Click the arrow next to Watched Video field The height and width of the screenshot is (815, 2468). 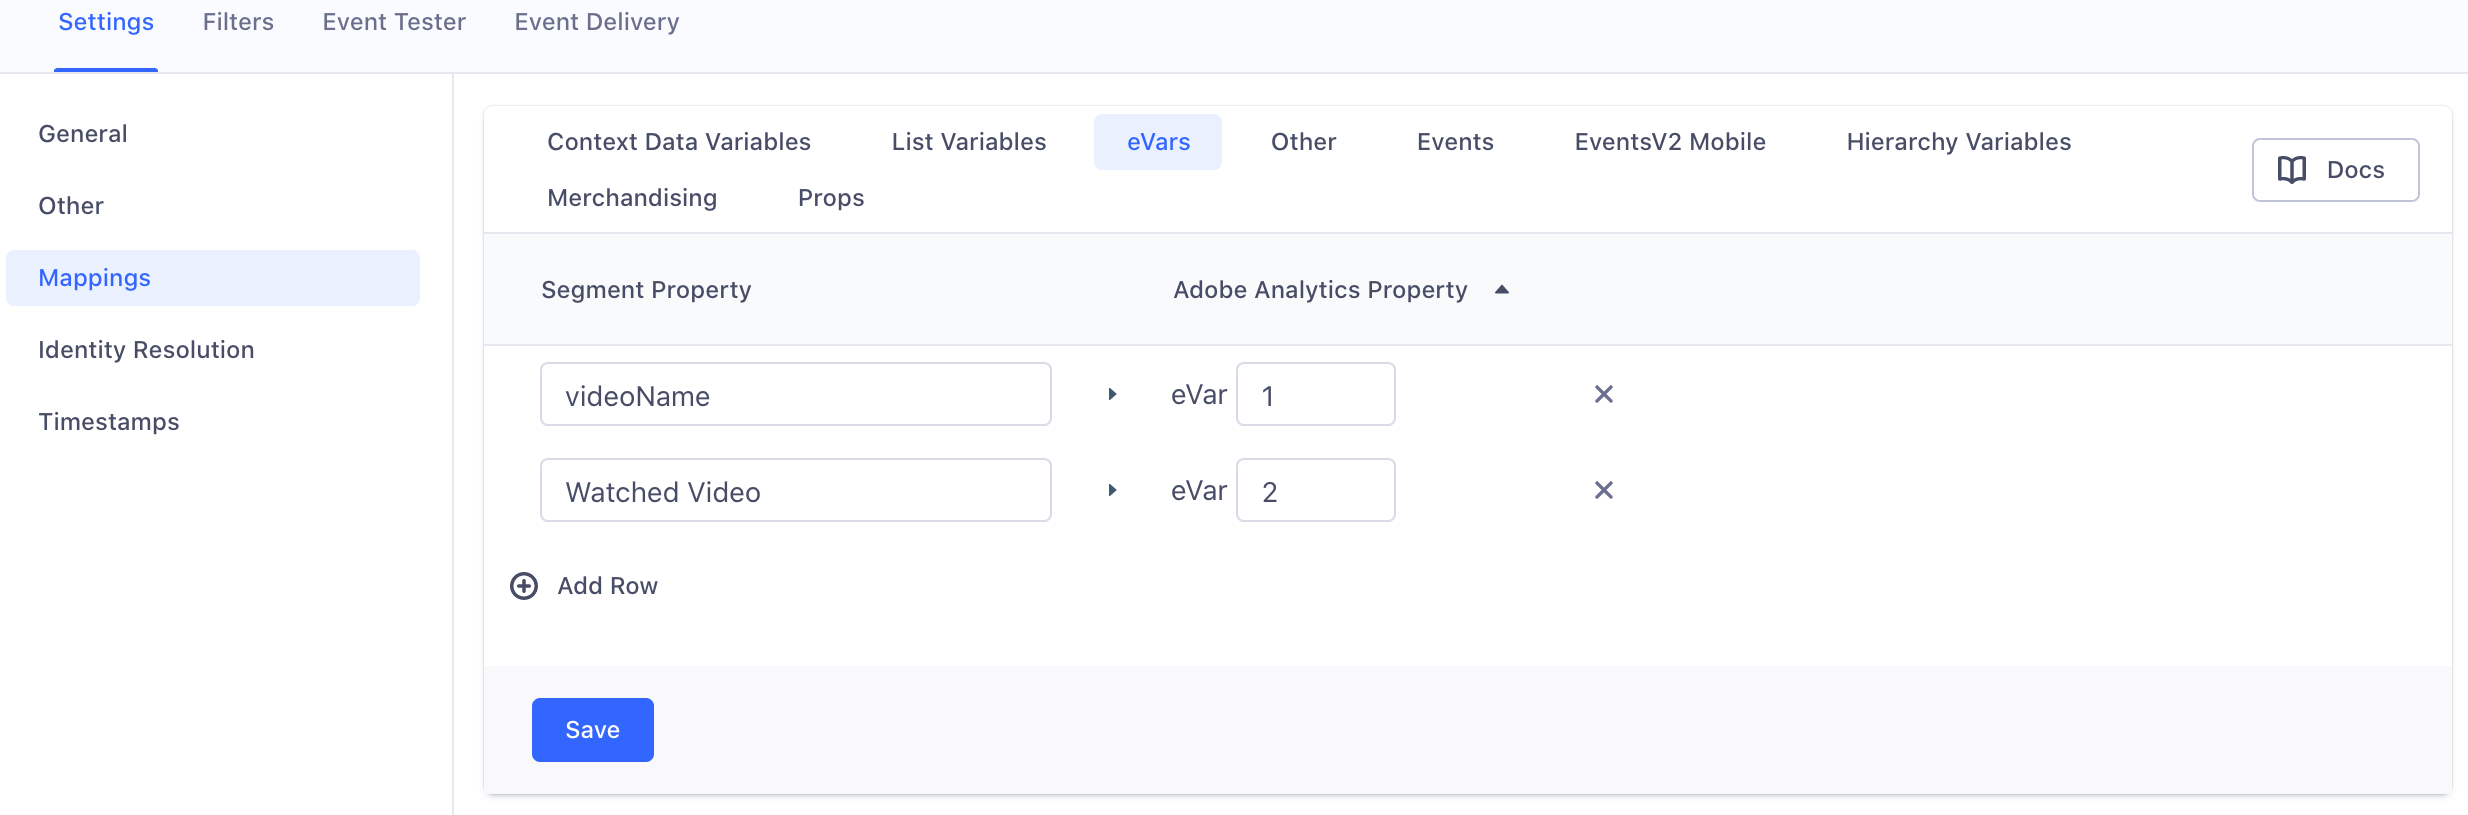click(x=1112, y=490)
